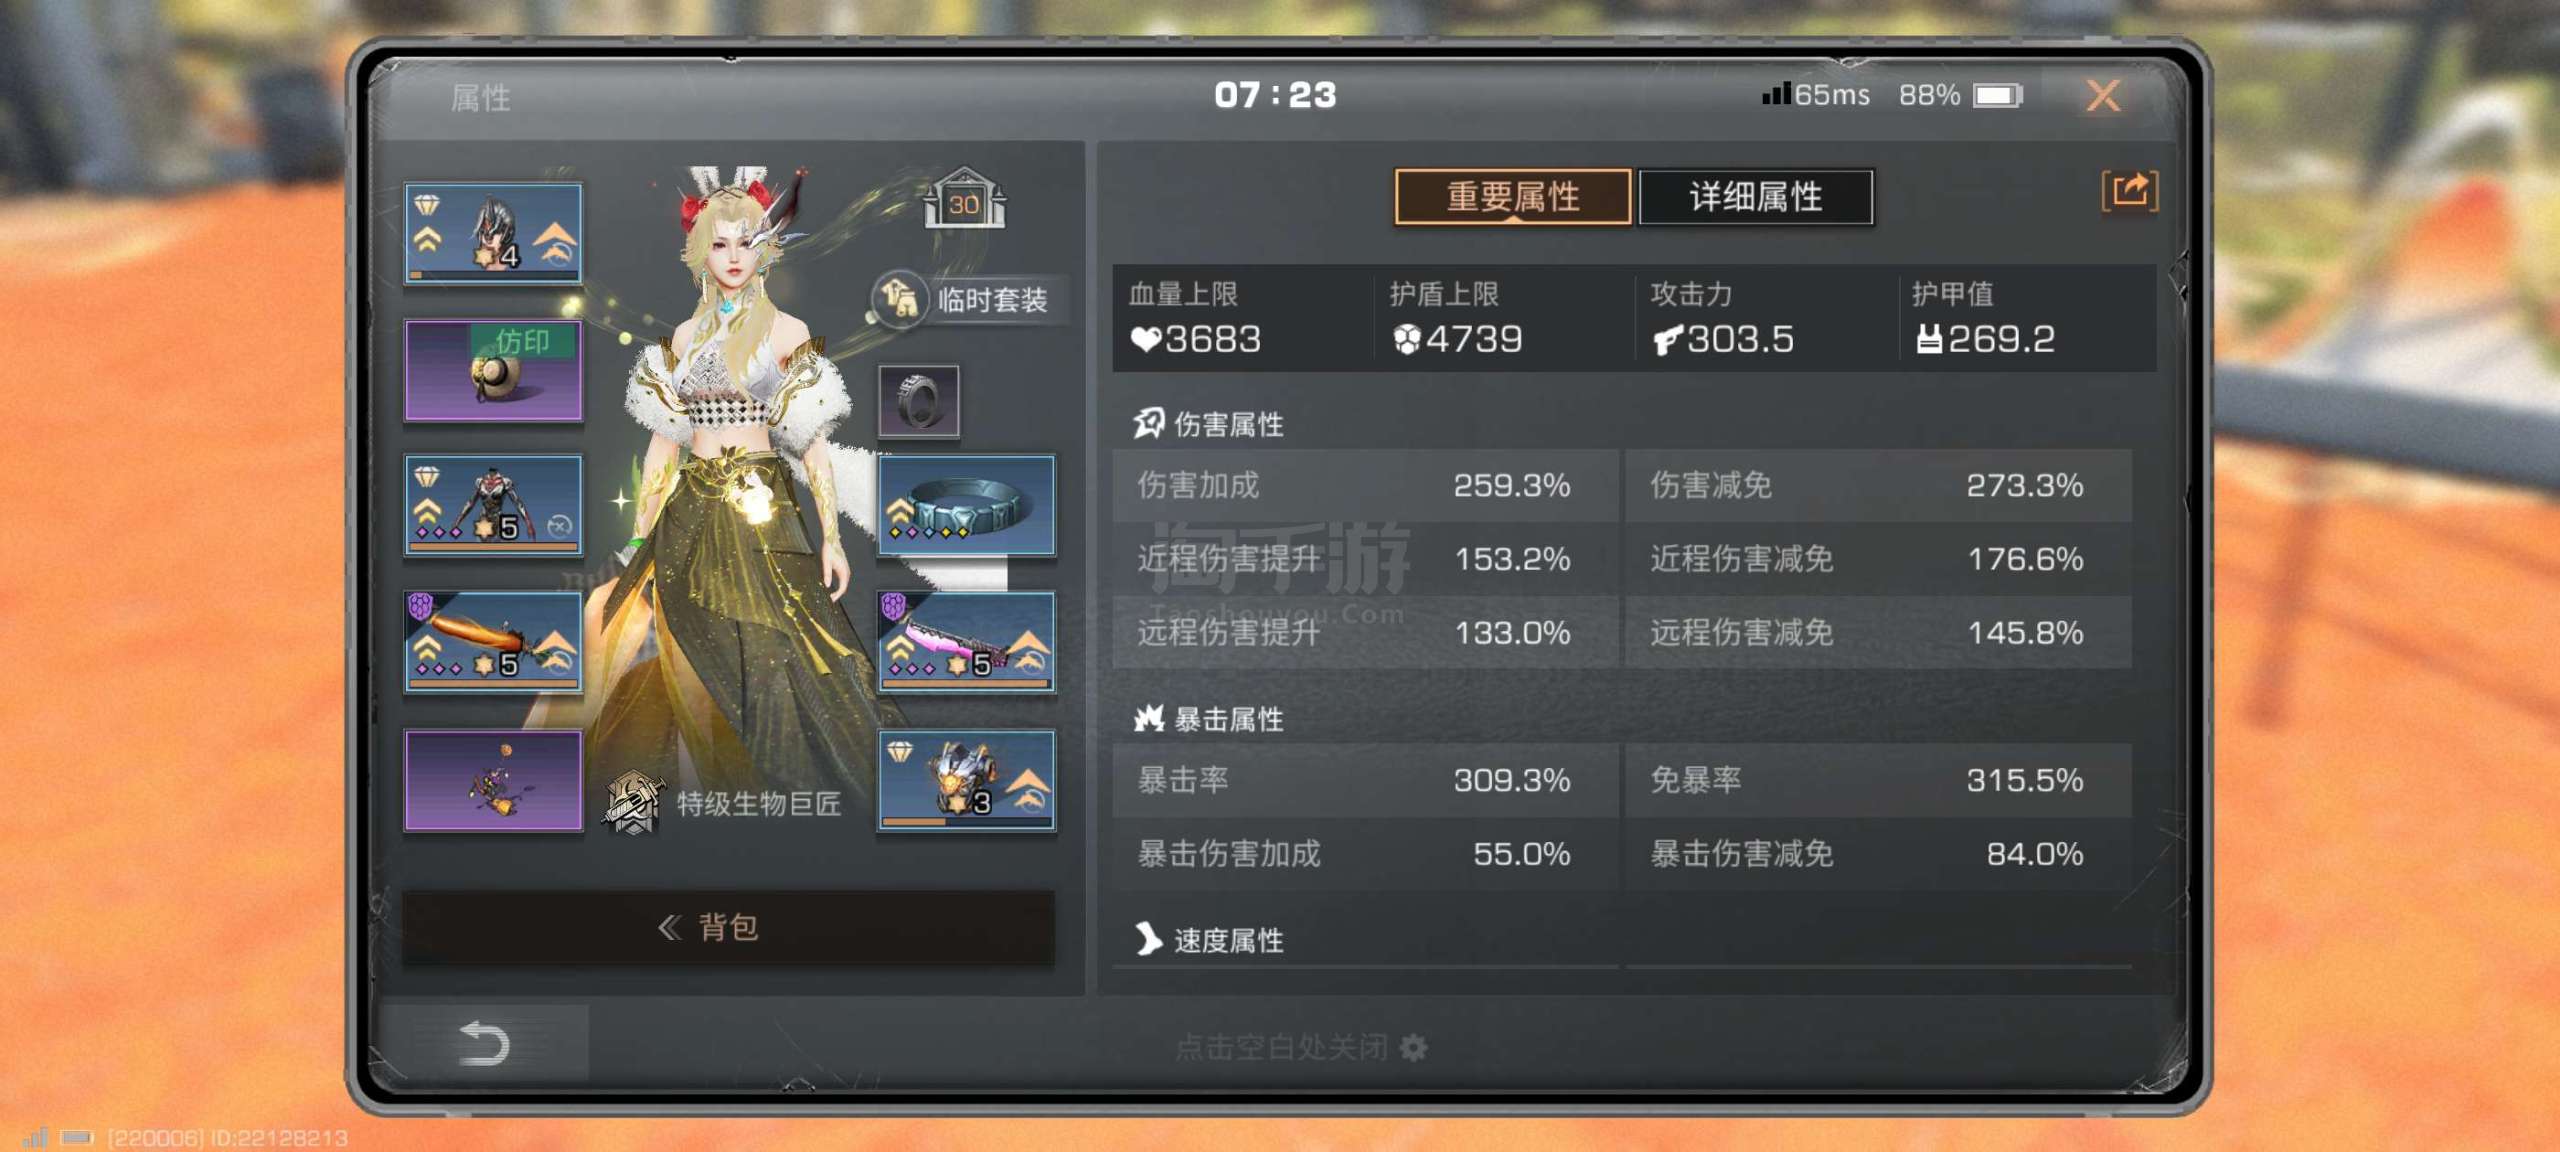The width and height of the screenshot is (2560, 1152).
Task: Select the blue bracelet accessory slot
Action: click(967, 505)
